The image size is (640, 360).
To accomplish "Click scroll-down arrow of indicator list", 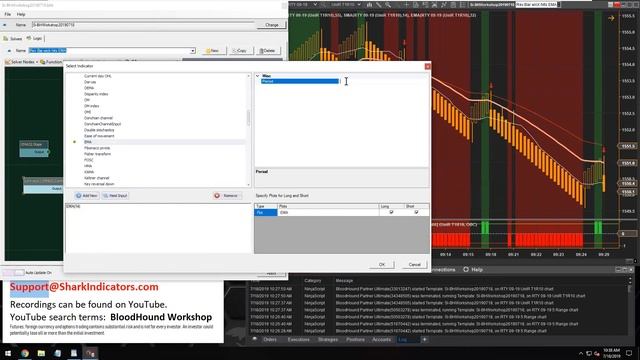I will (x=249, y=185).
